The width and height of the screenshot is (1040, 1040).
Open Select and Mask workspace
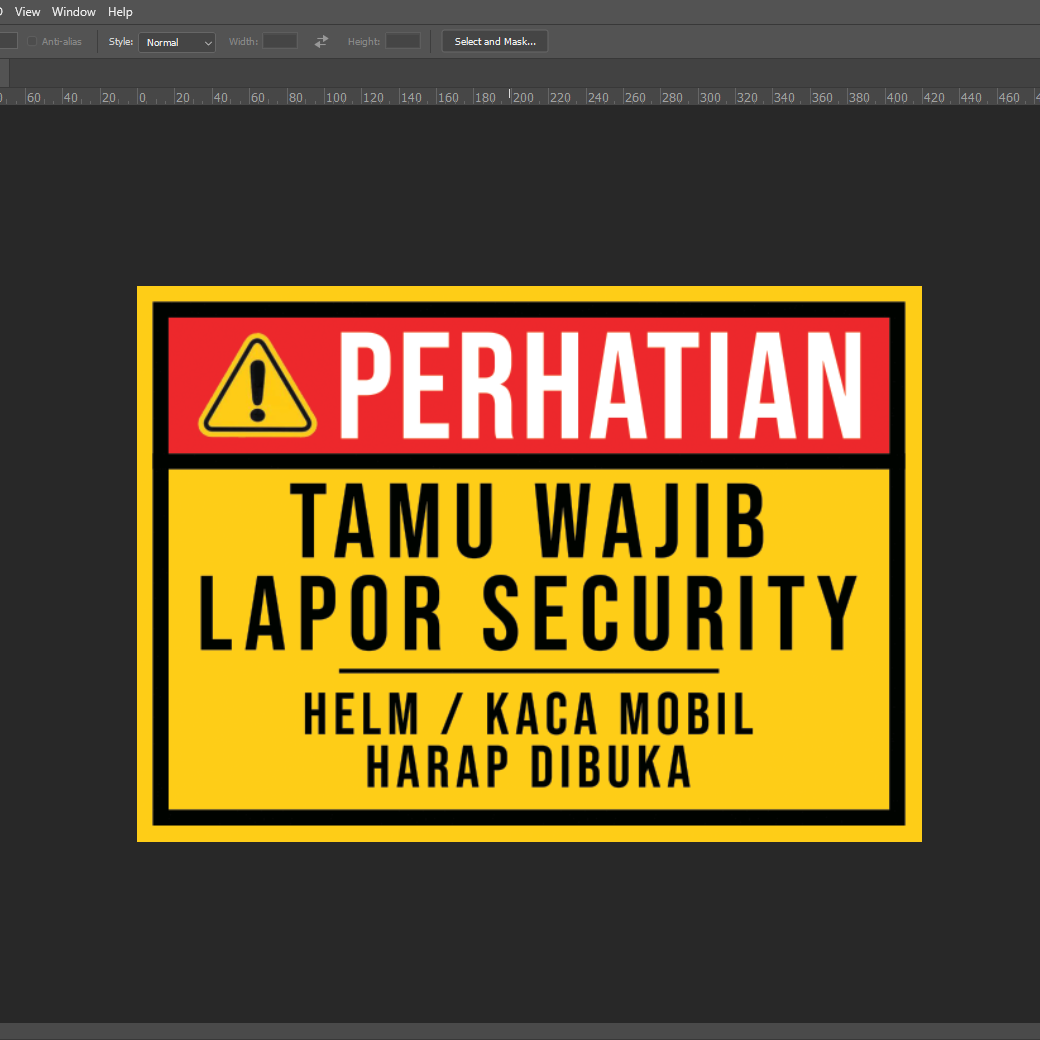(495, 41)
